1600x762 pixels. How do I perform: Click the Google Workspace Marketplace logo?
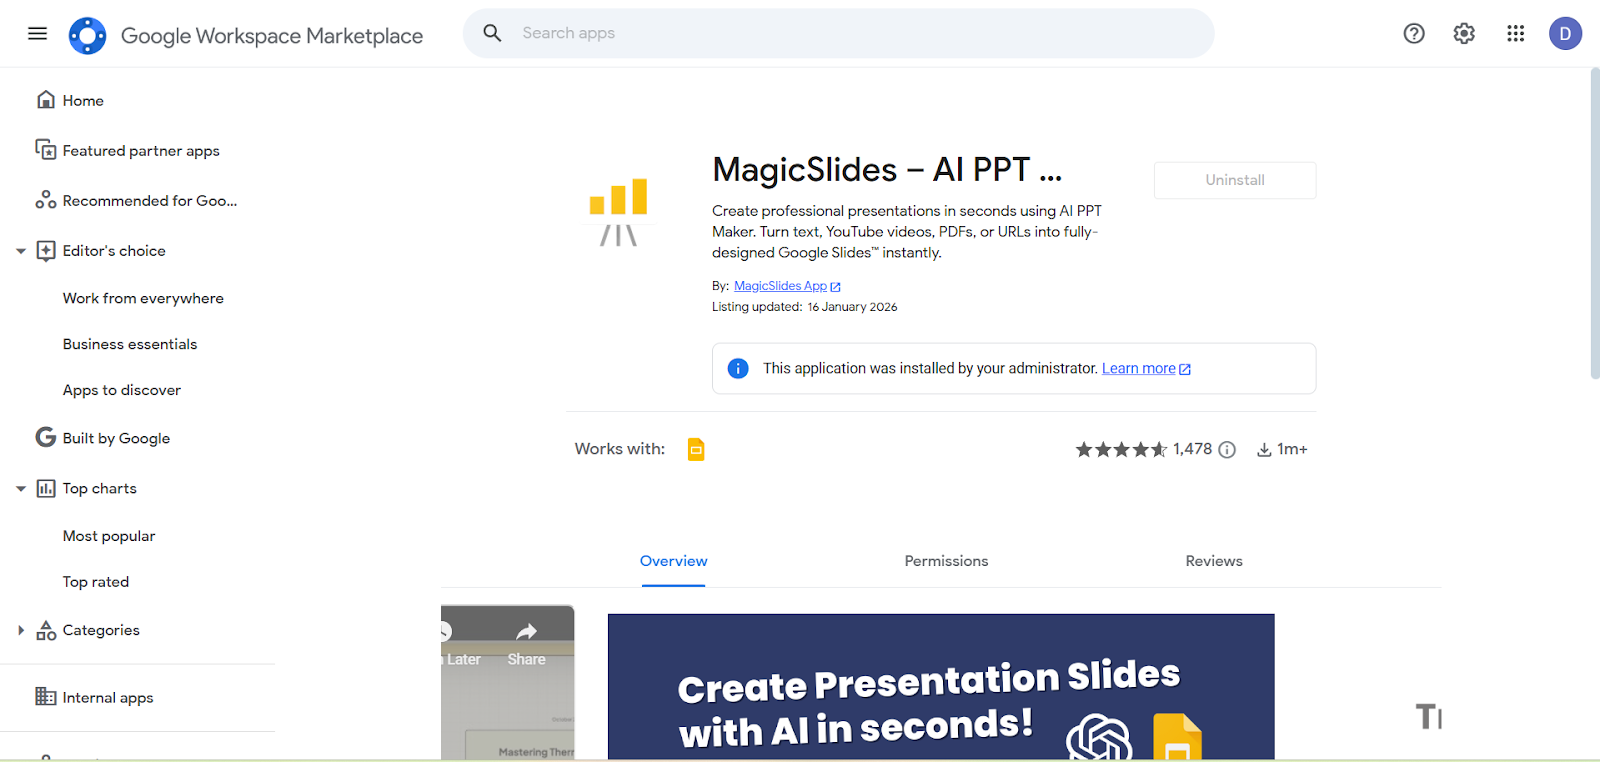click(x=87, y=35)
